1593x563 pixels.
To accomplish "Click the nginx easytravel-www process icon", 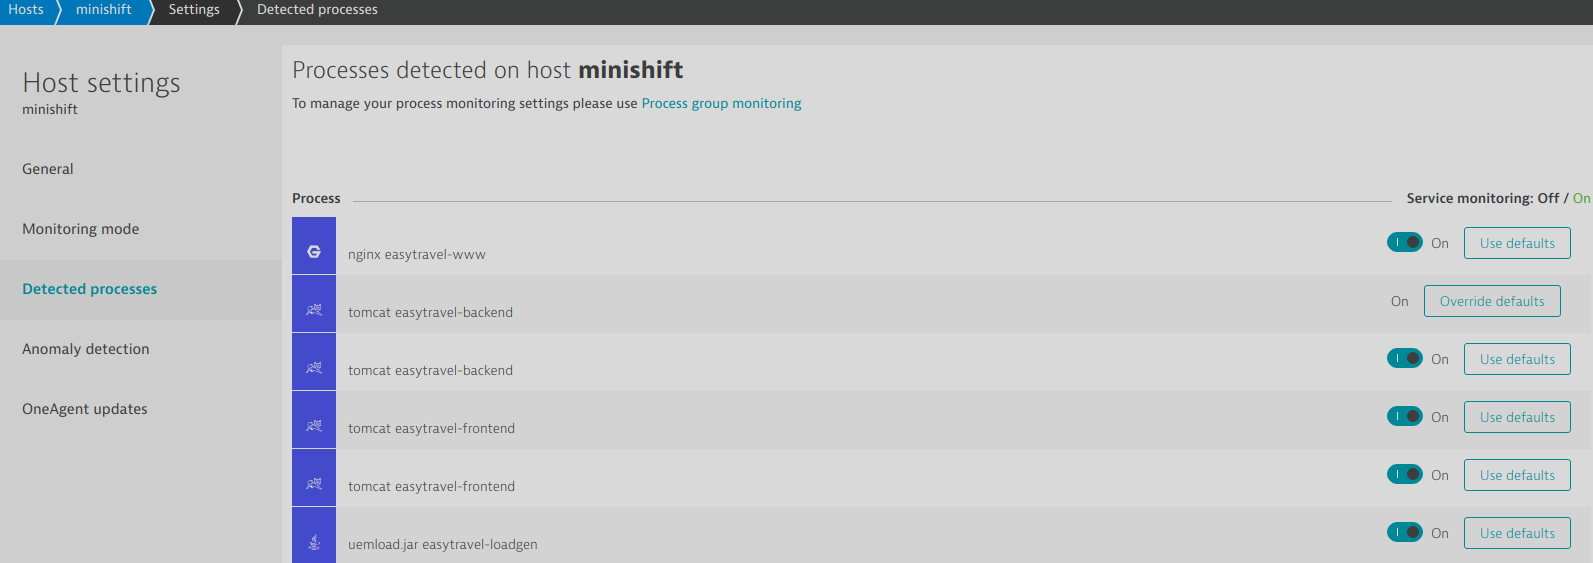I will pos(314,251).
